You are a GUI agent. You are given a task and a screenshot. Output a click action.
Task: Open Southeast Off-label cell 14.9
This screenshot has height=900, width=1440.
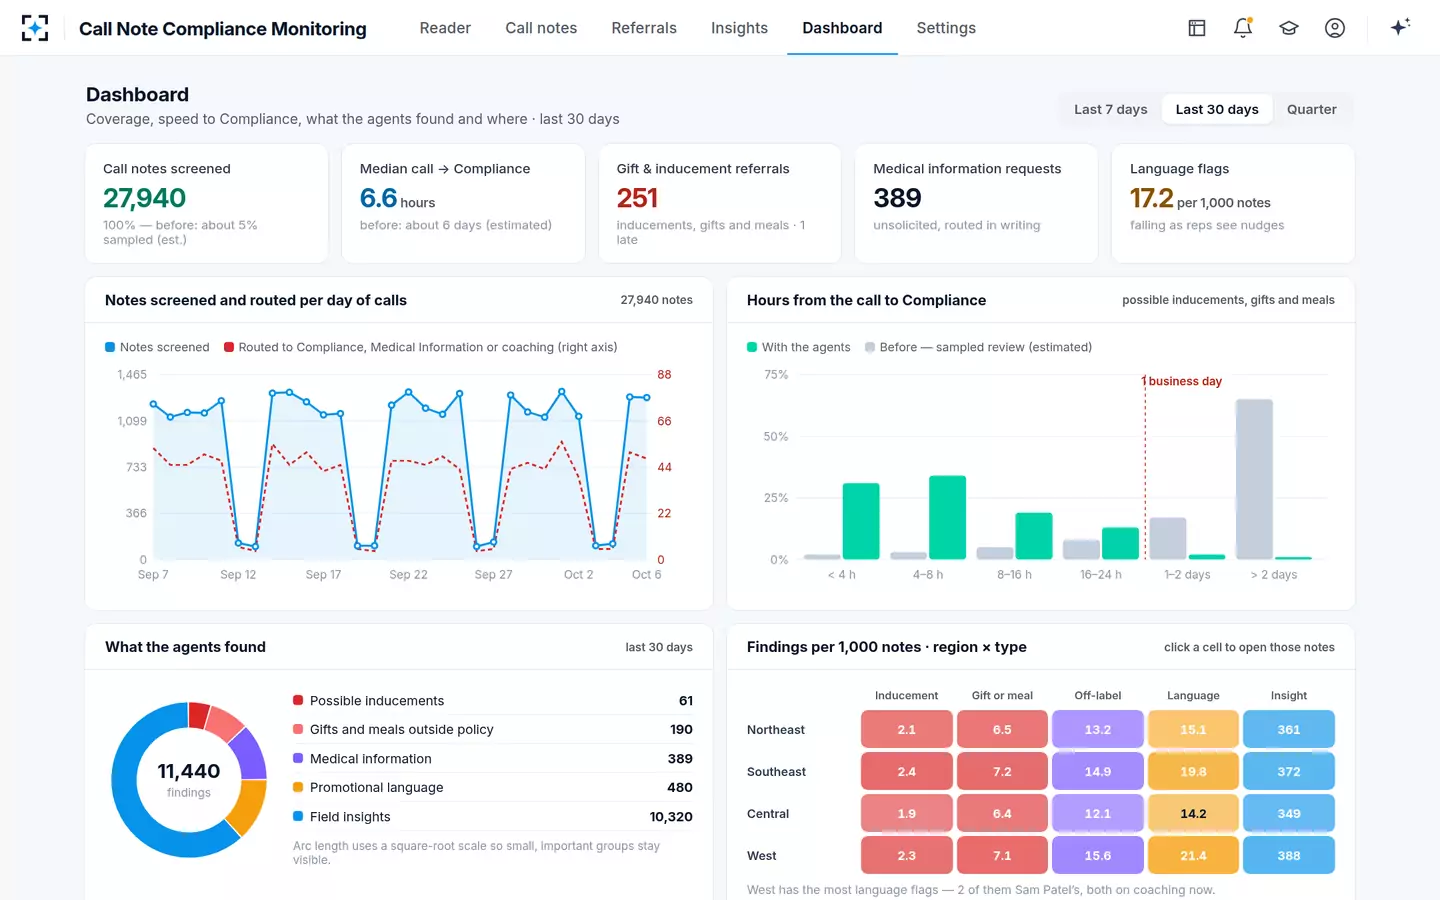(x=1098, y=771)
